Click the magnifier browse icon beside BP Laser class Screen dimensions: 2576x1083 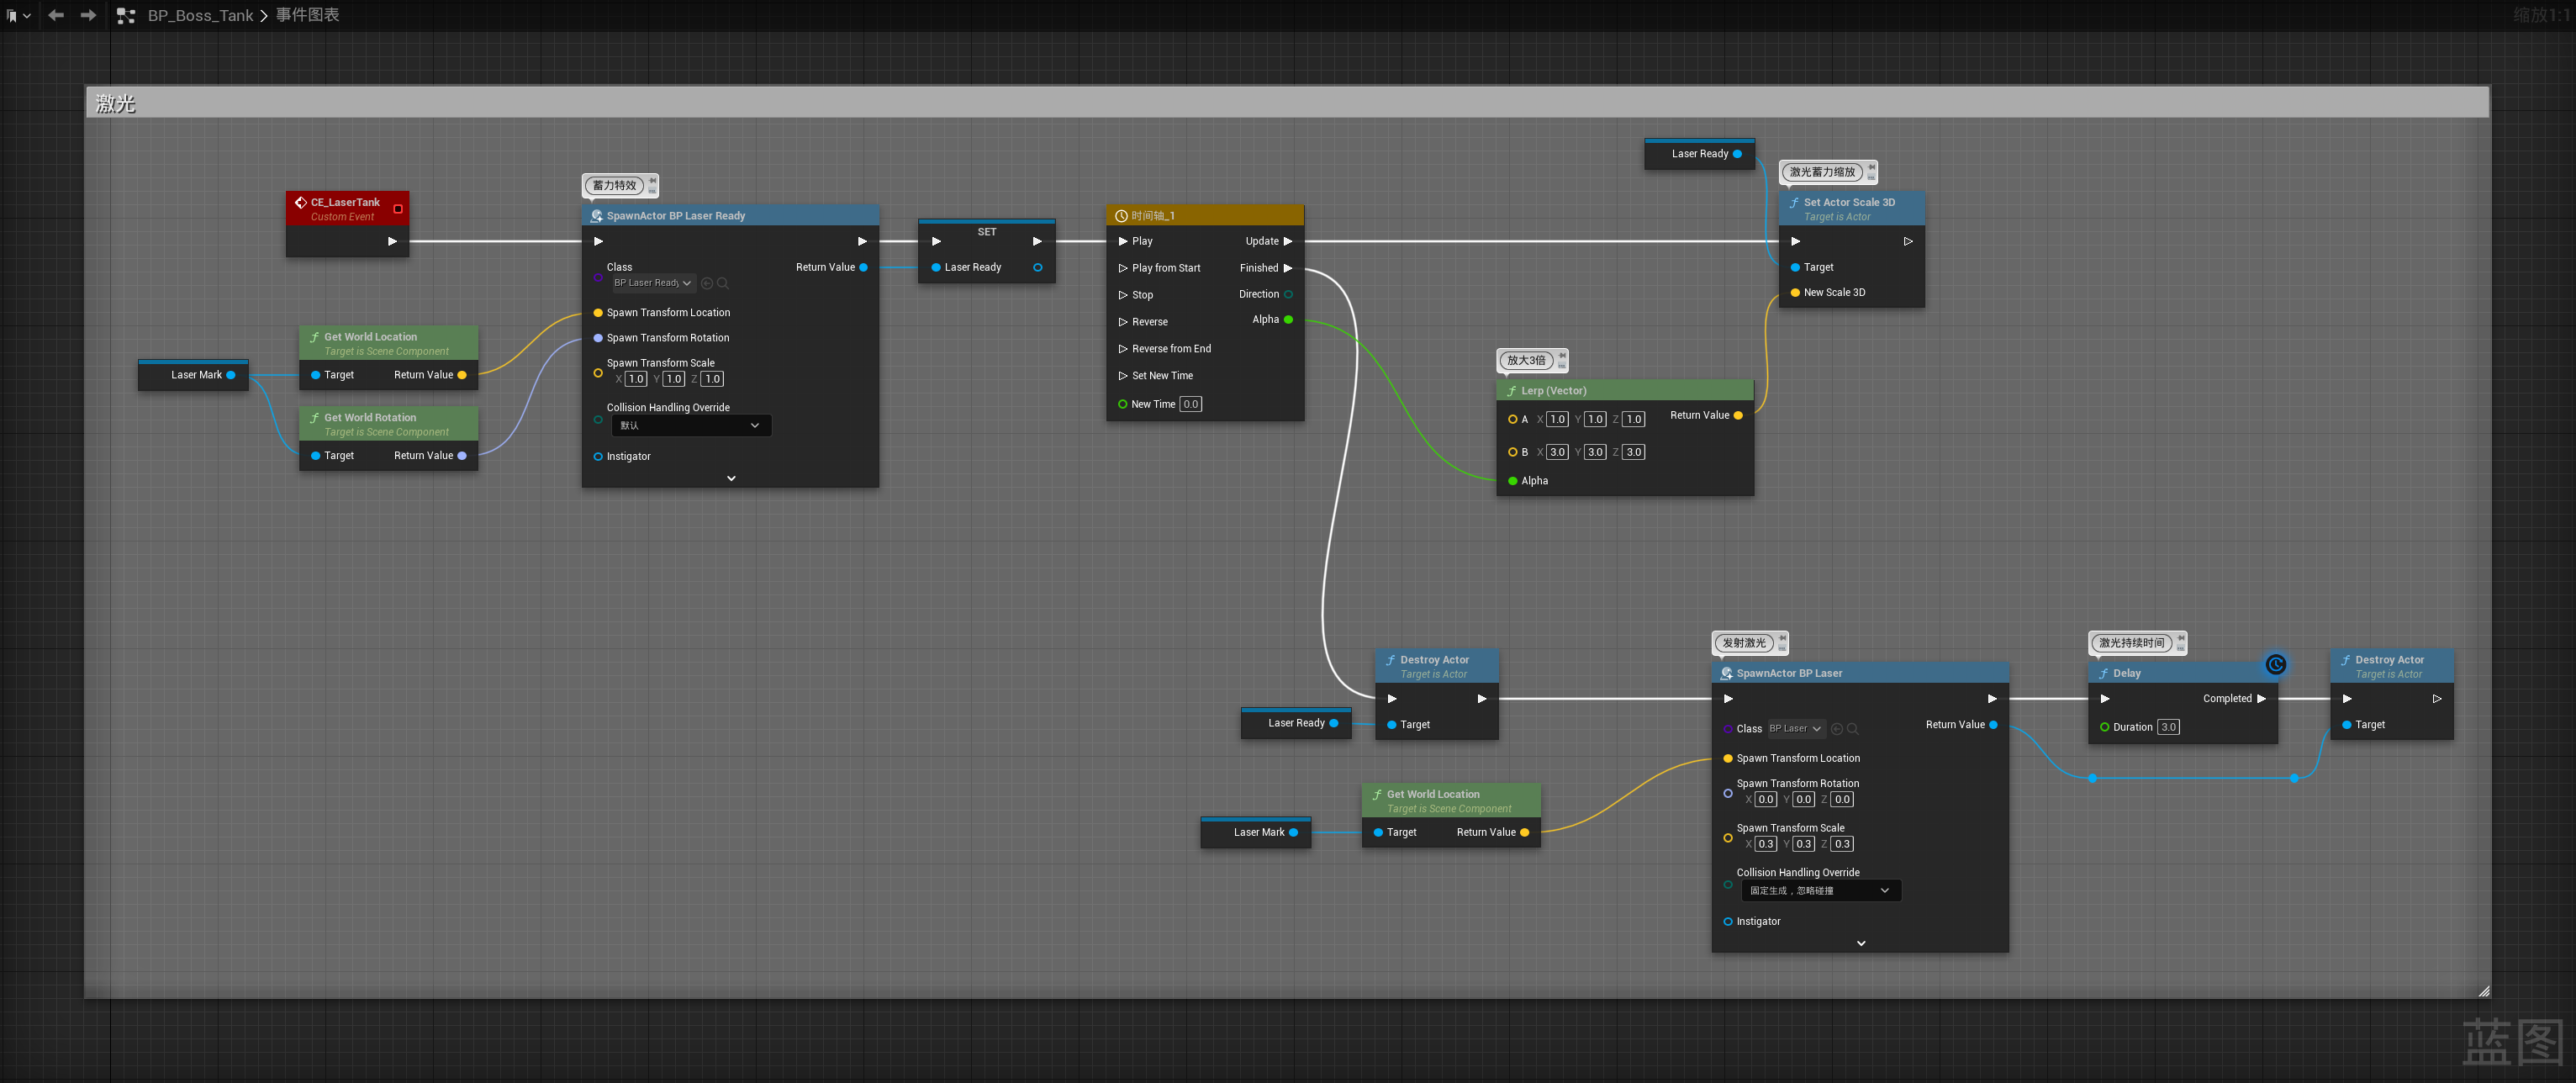tap(1852, 729)
